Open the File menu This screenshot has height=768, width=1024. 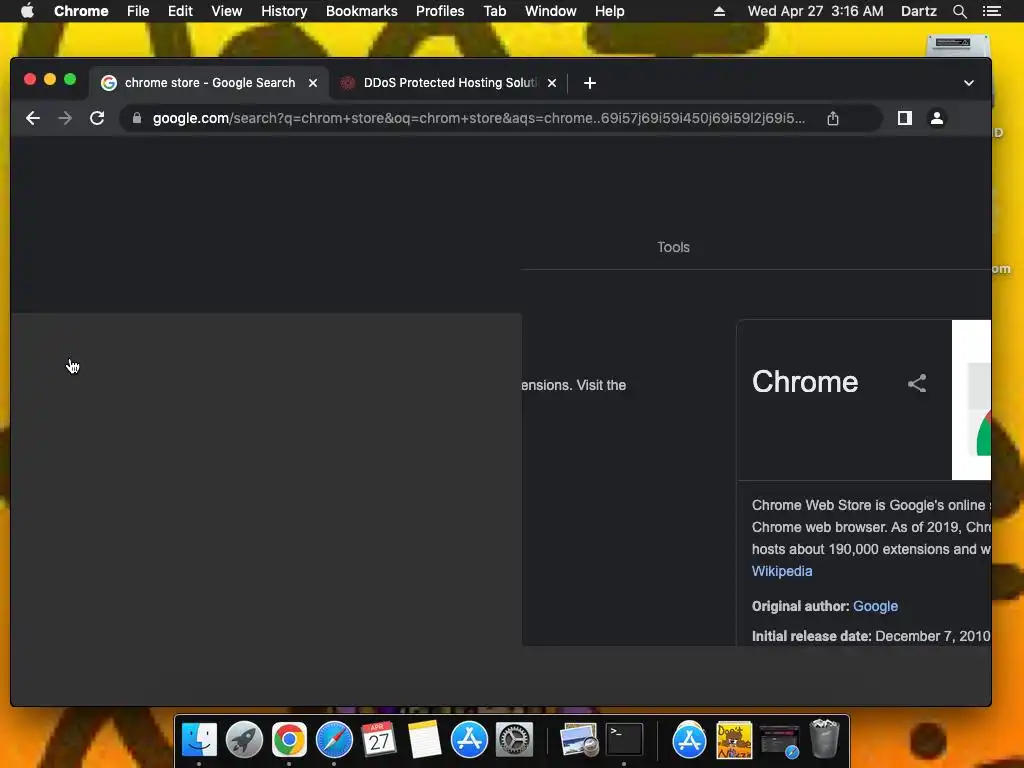pyautogui.click(x=138, y=11)
